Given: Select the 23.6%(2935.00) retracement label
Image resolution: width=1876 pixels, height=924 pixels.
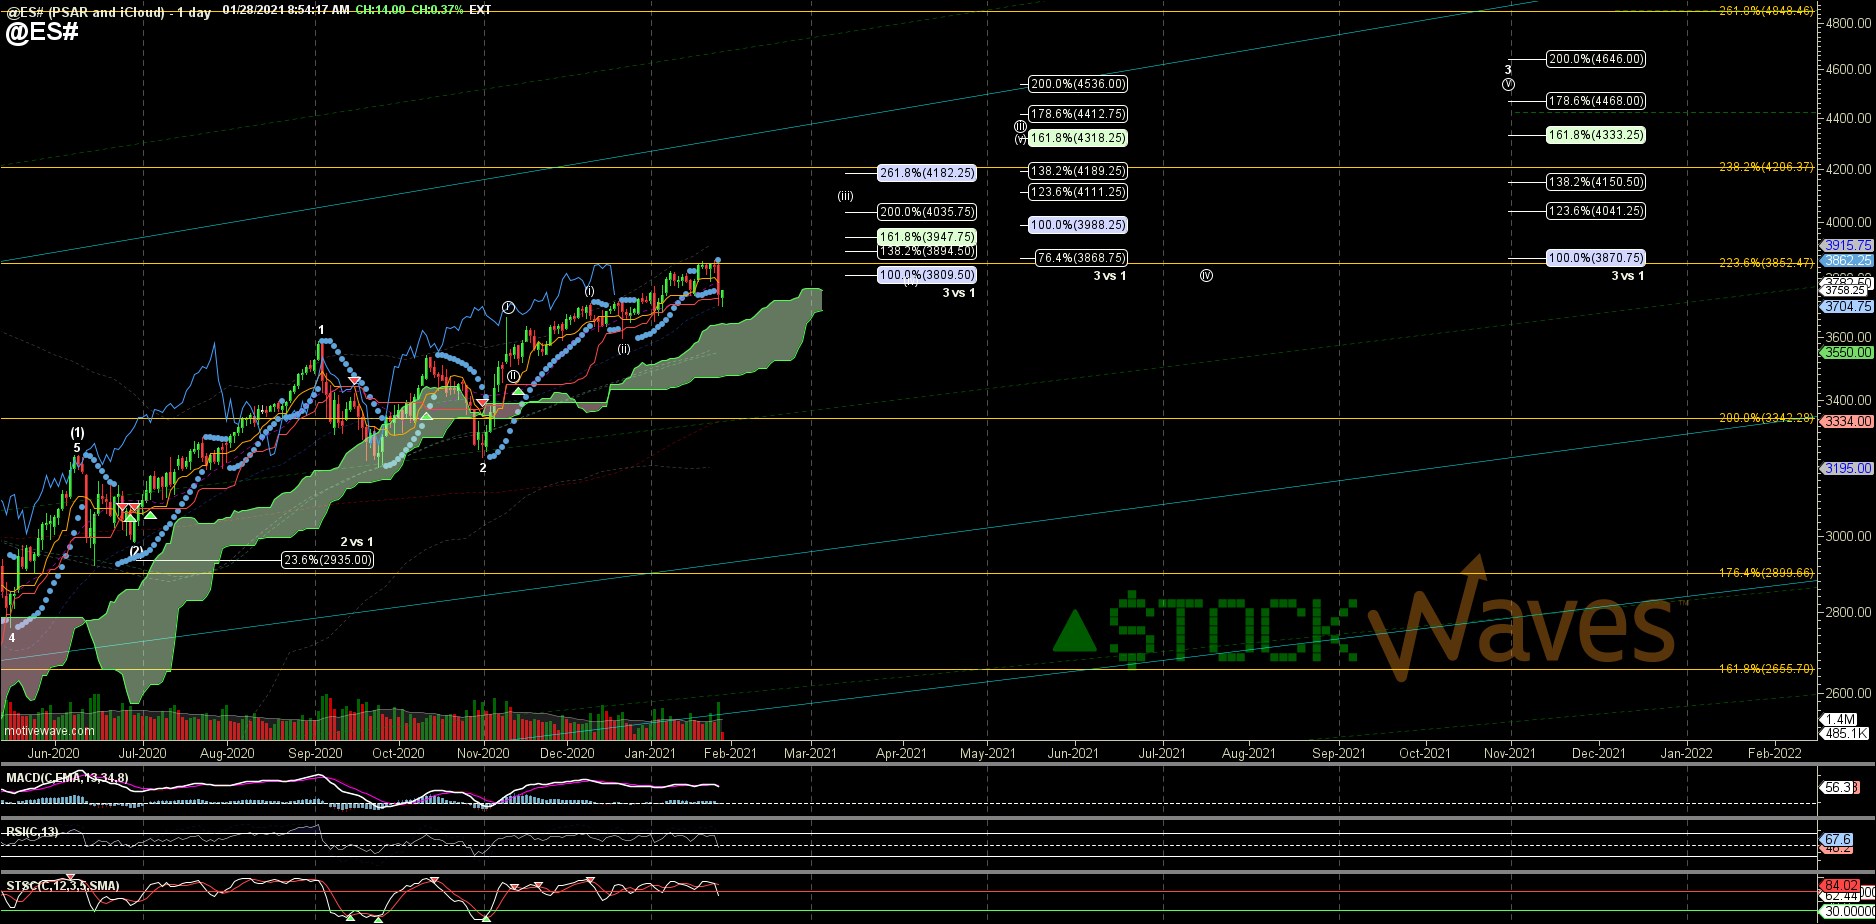Looking at the screenshot, I should pos(327,560).
